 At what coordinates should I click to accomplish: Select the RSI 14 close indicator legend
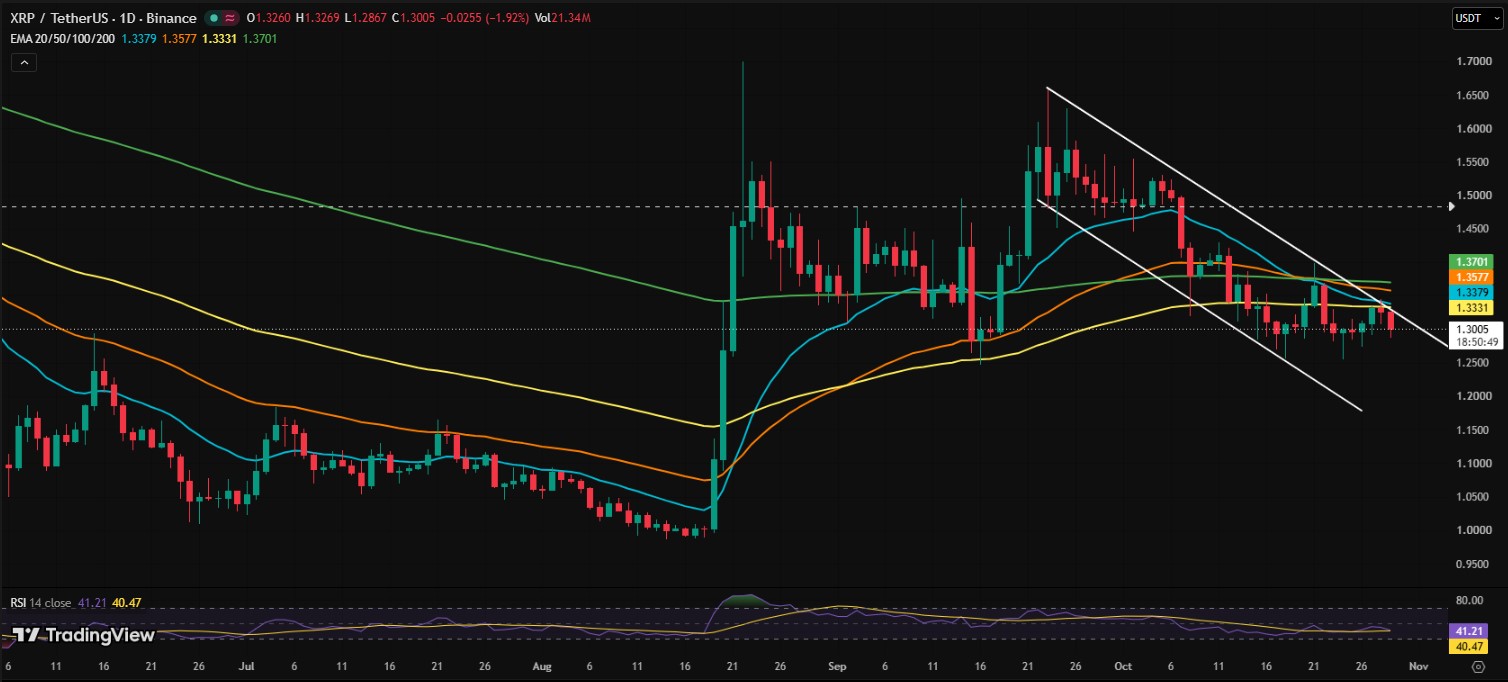click(x=41, y=603)
